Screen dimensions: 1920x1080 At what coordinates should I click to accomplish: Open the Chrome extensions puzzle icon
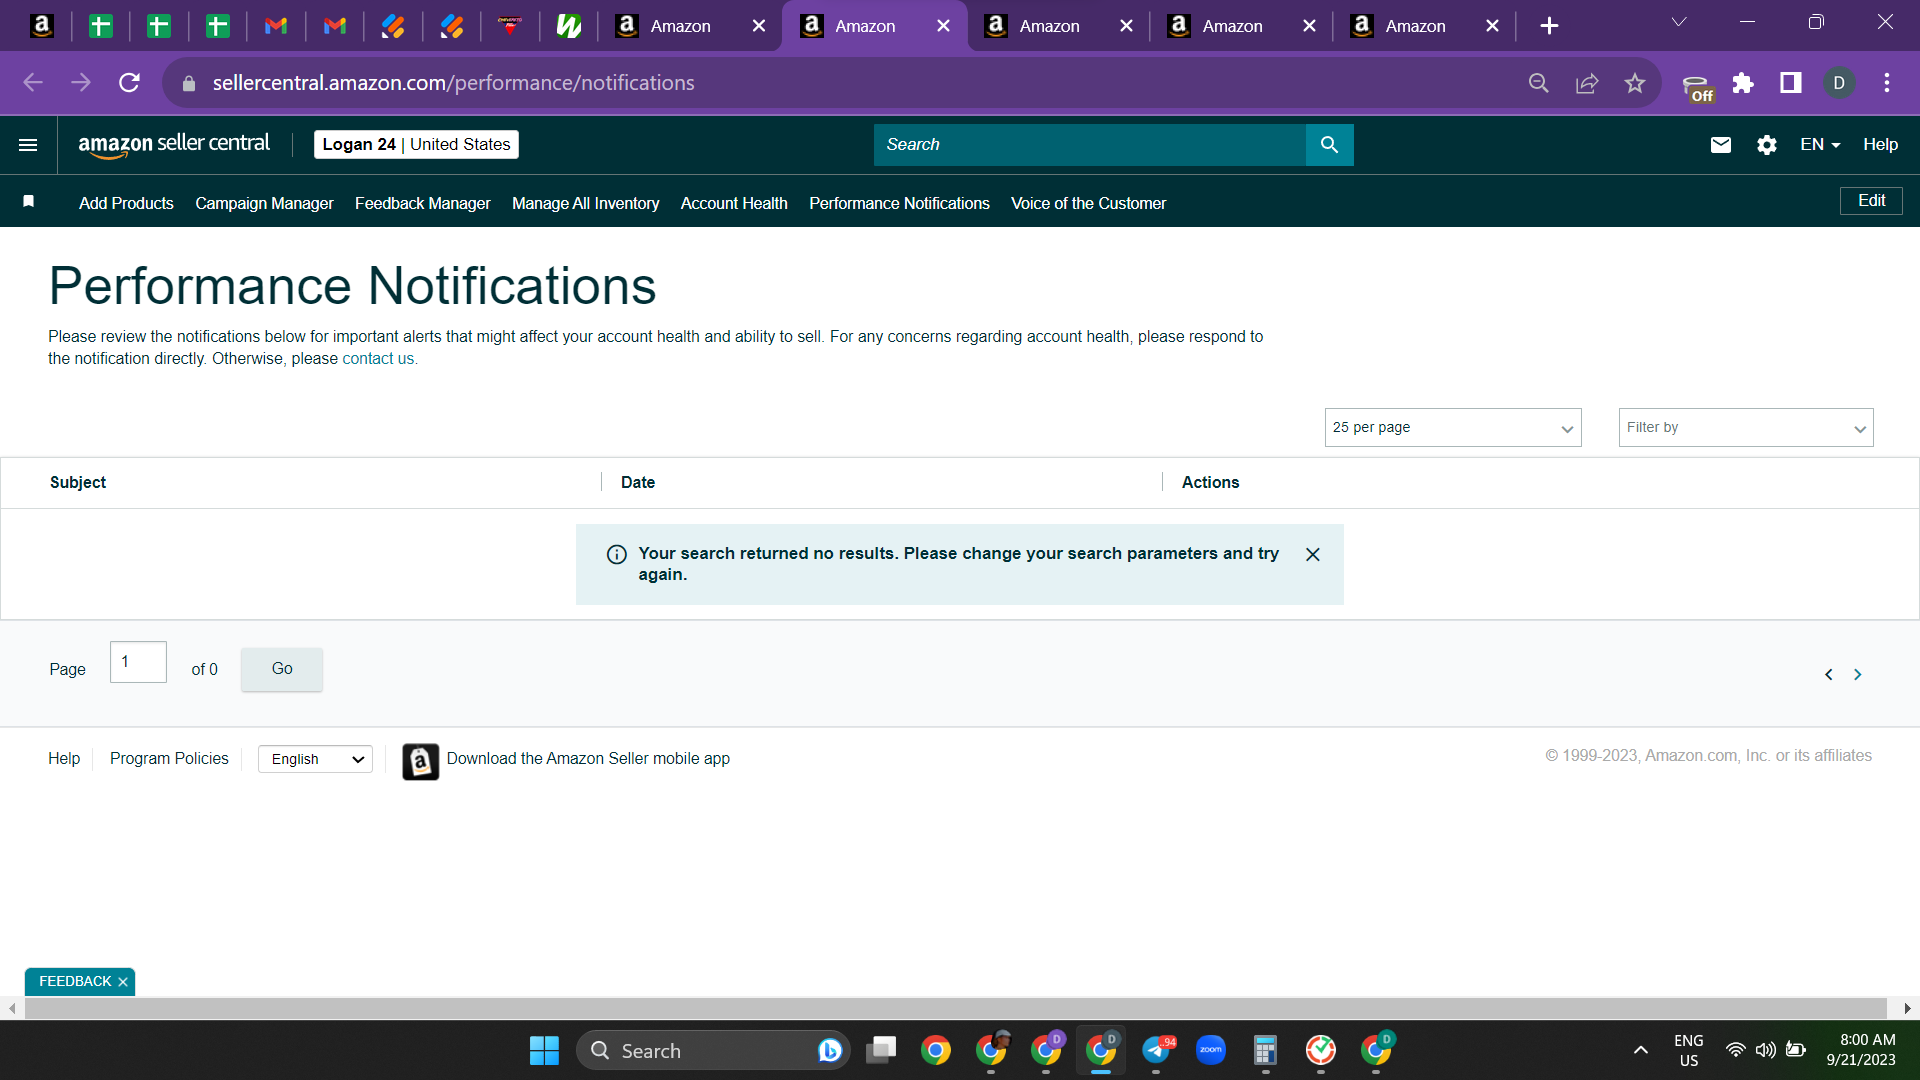pyautogui.click(x=1743, y=83)
